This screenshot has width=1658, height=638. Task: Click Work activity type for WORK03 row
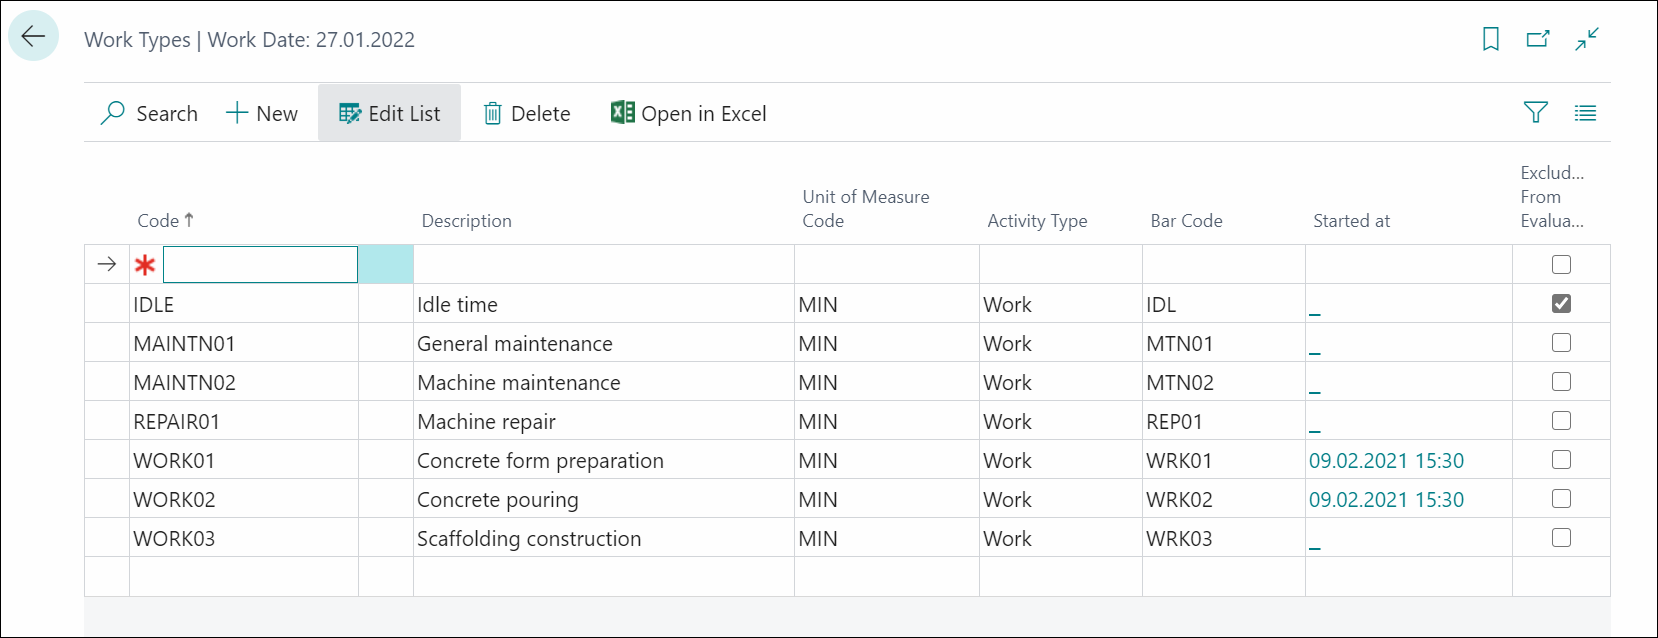tap(1007, 539)
